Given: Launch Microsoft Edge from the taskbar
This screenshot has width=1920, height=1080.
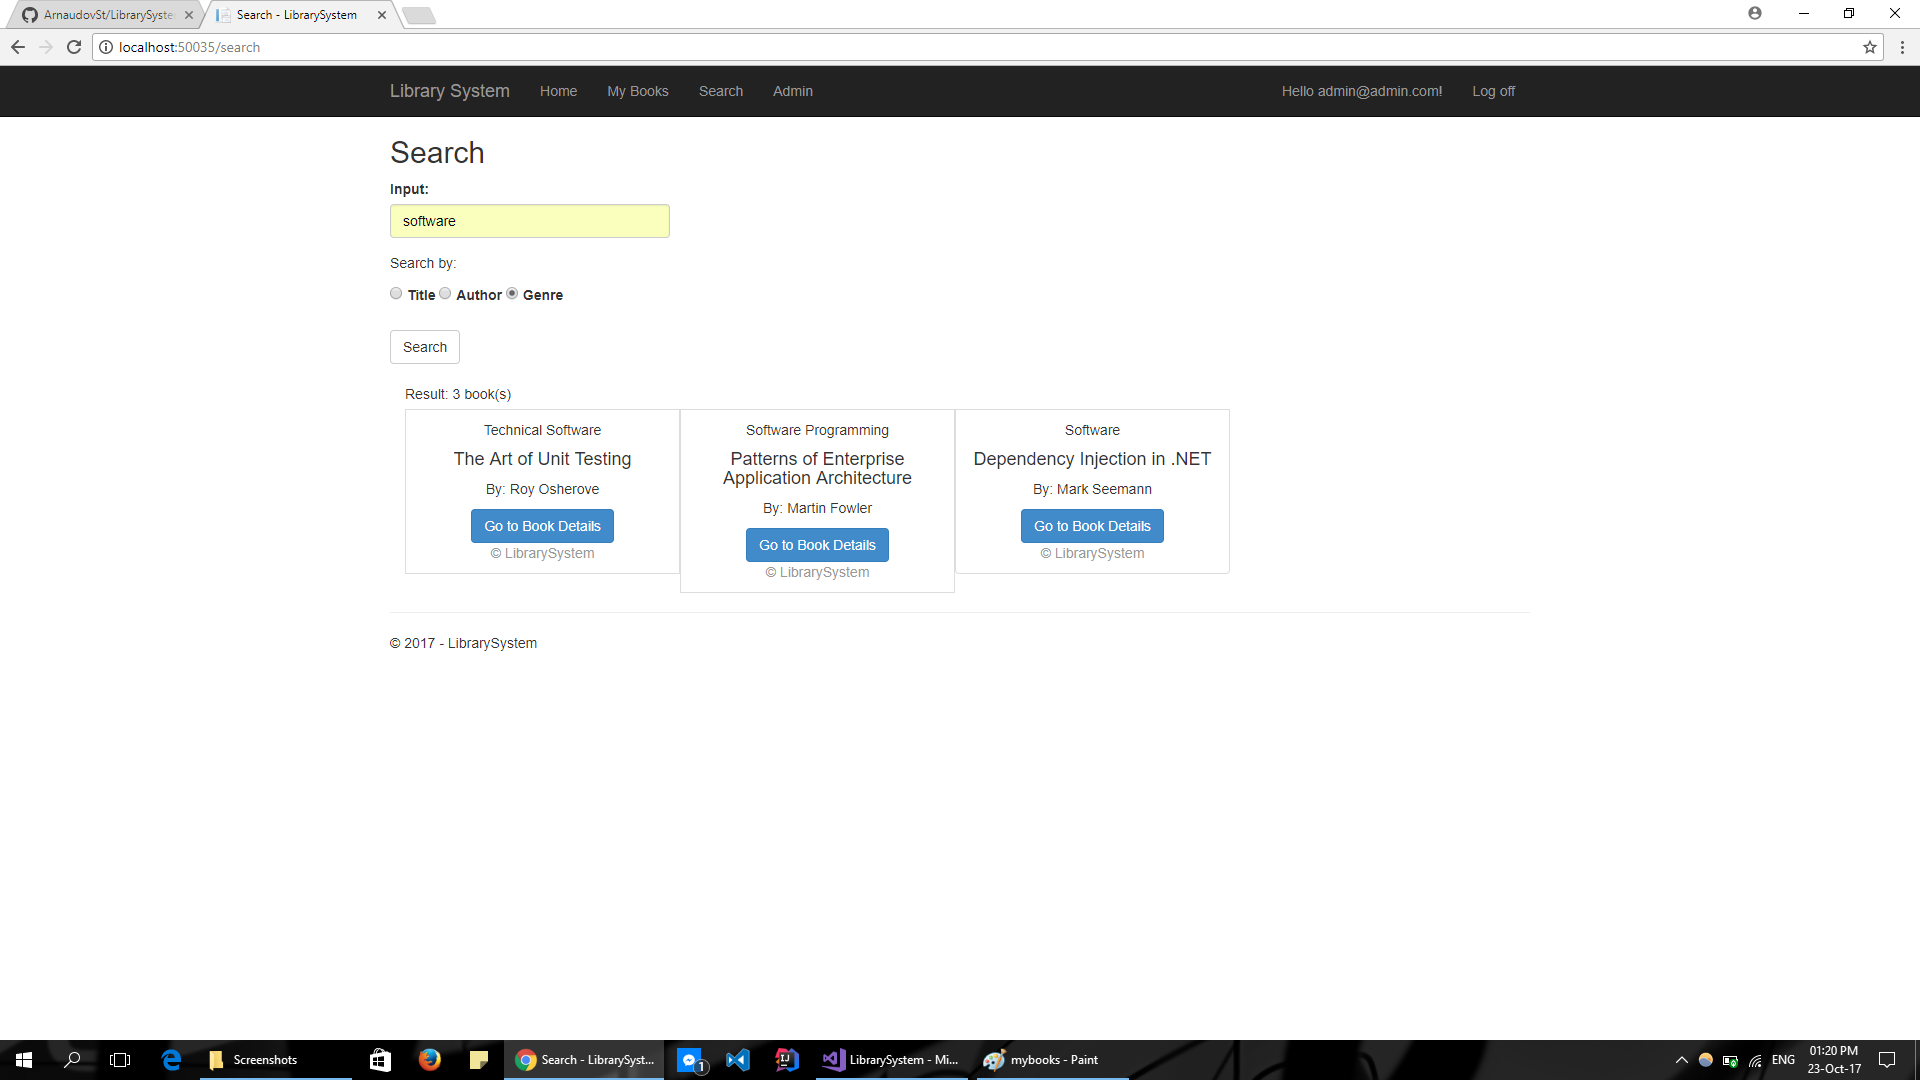Looking at the screenshot, I should pos(171,1060).
